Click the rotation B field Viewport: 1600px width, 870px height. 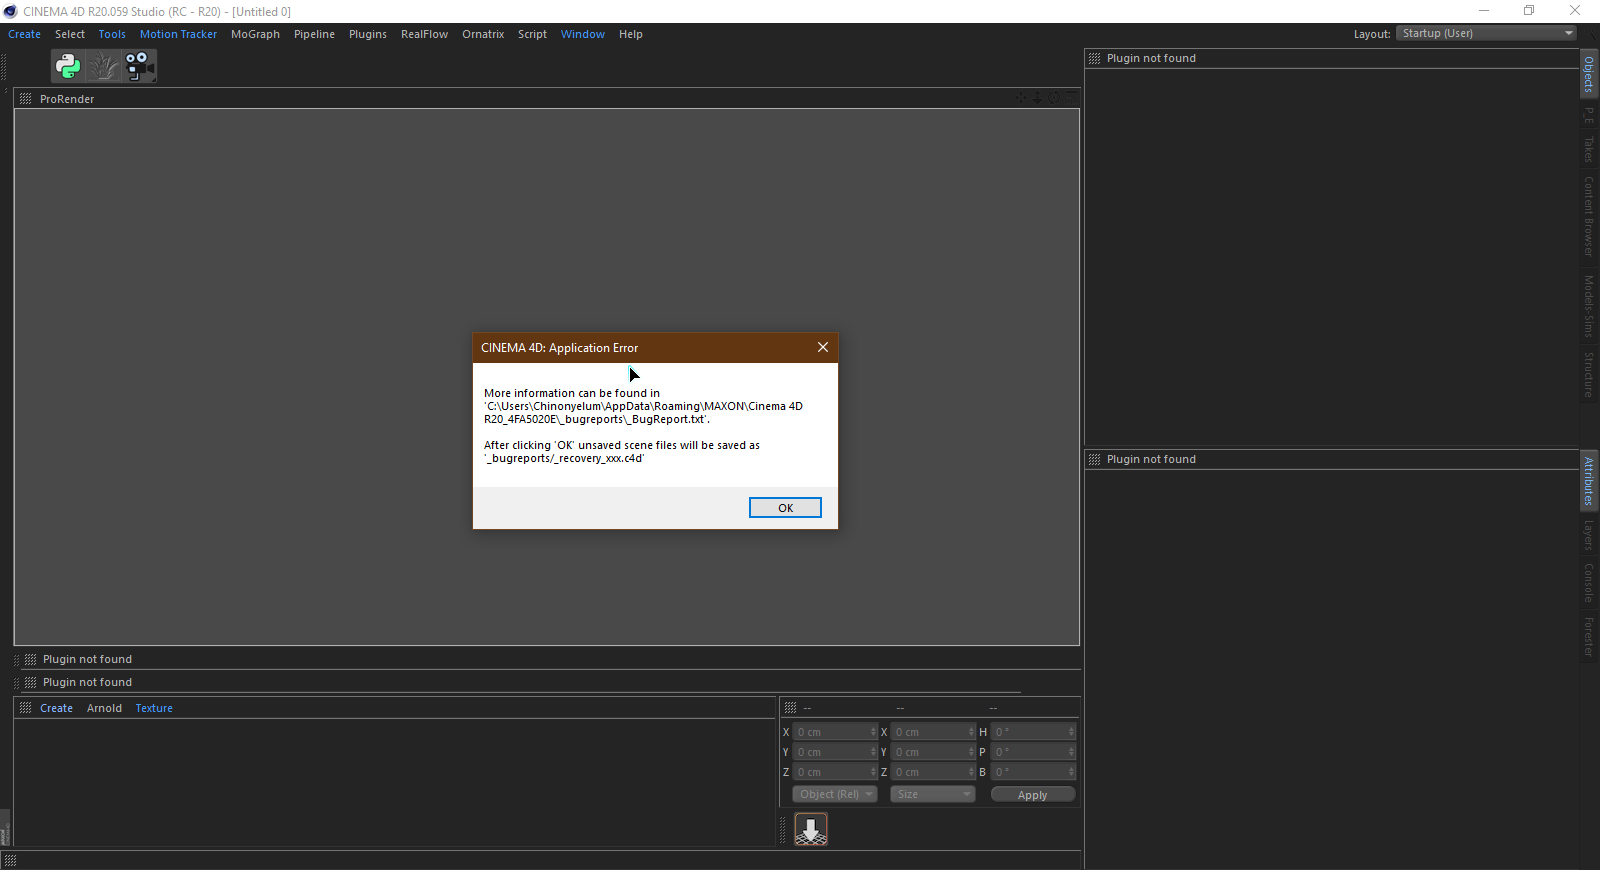click(x=1033, y=772)
